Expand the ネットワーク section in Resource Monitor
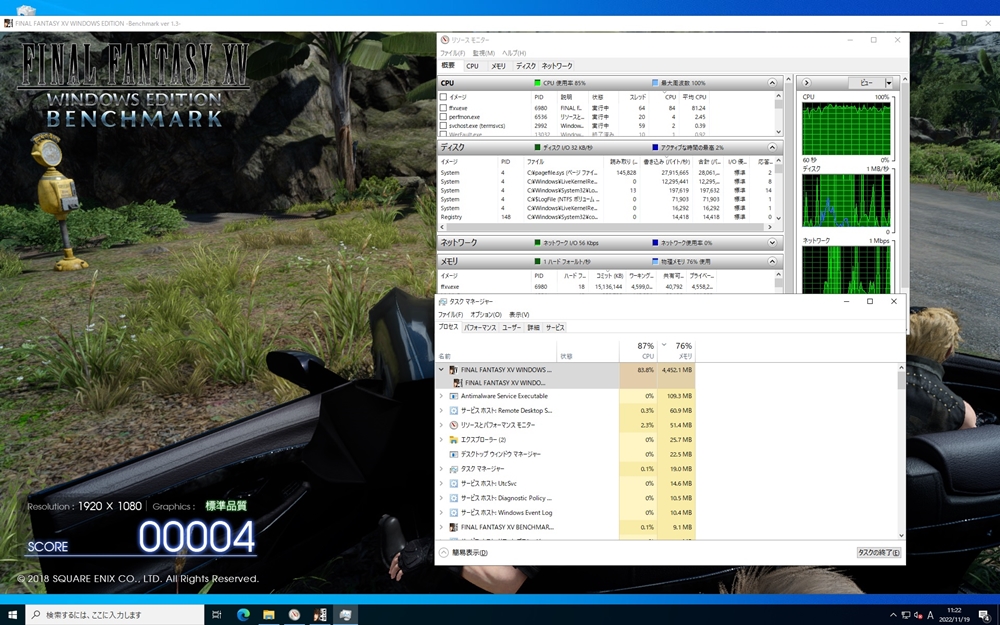The image size is (1000, 625). [772, 243]
